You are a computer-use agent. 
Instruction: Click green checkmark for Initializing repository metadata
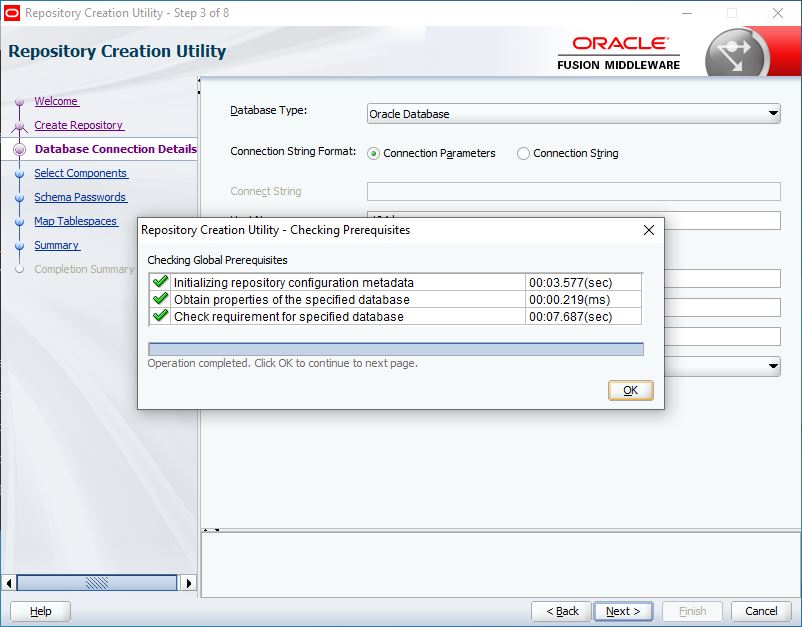click(160, 283)
